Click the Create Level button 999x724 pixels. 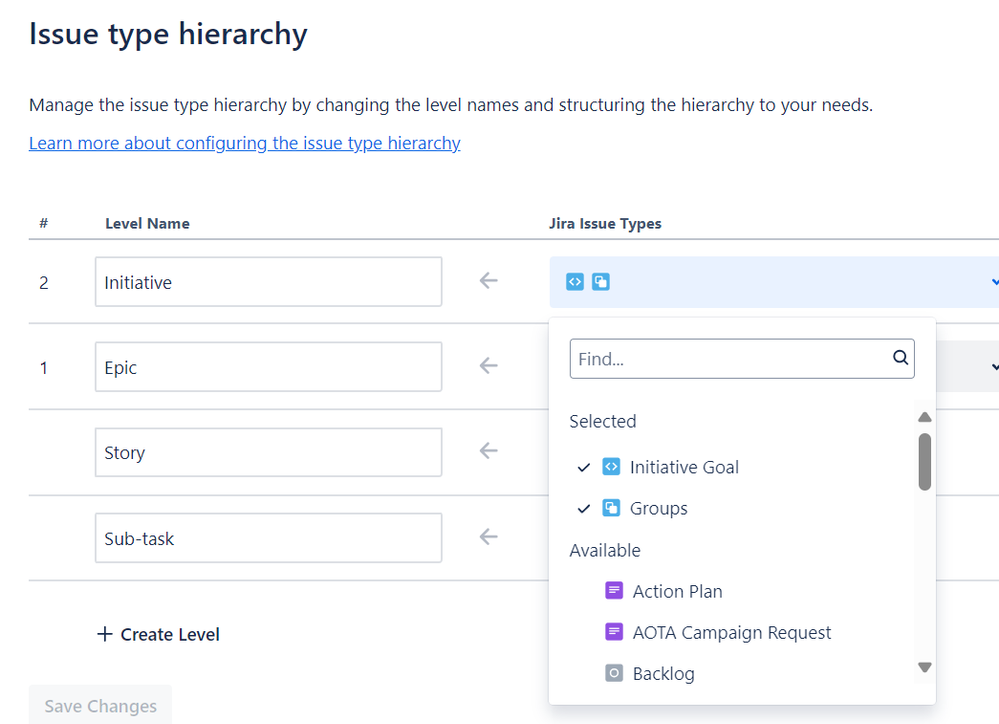(158, 634)
